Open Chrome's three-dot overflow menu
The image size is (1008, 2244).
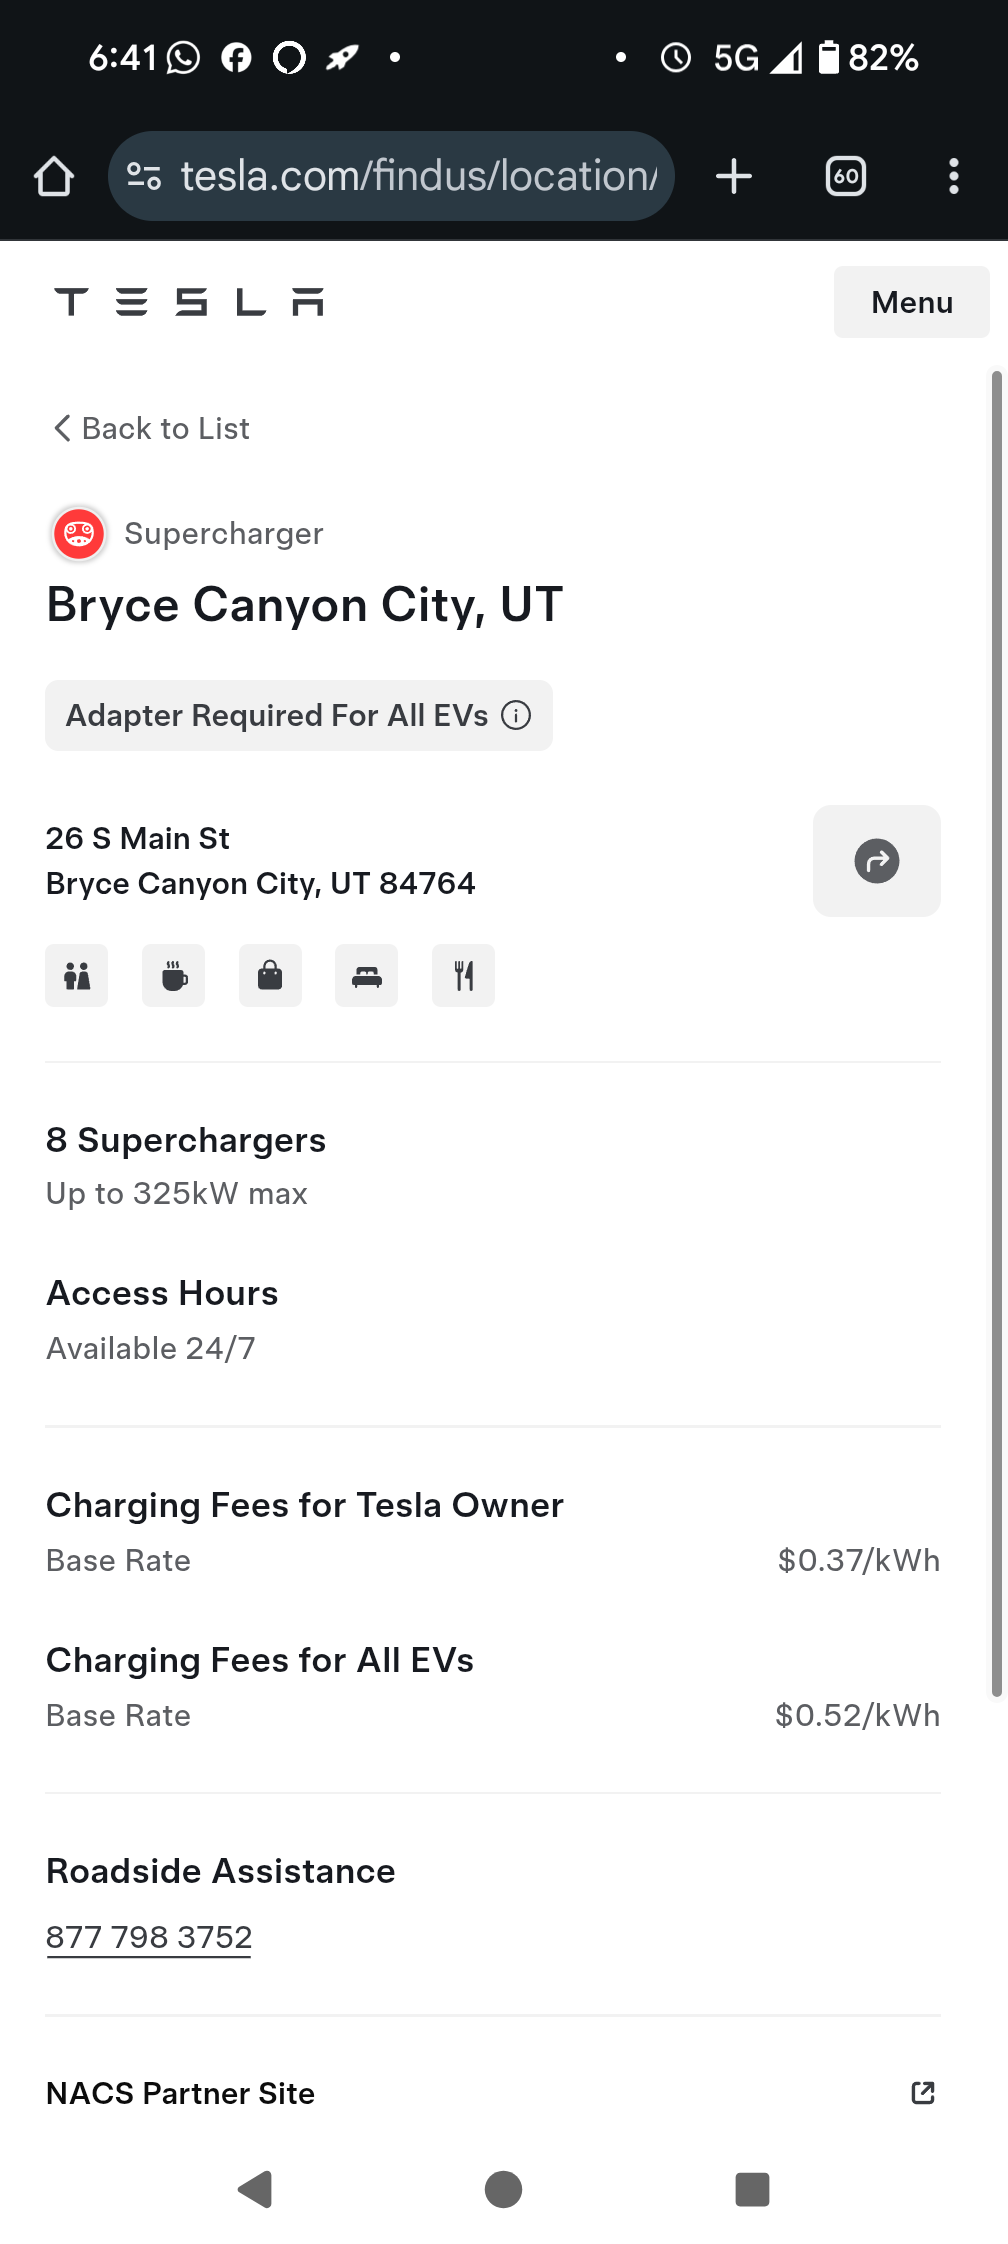click(954, 176)
